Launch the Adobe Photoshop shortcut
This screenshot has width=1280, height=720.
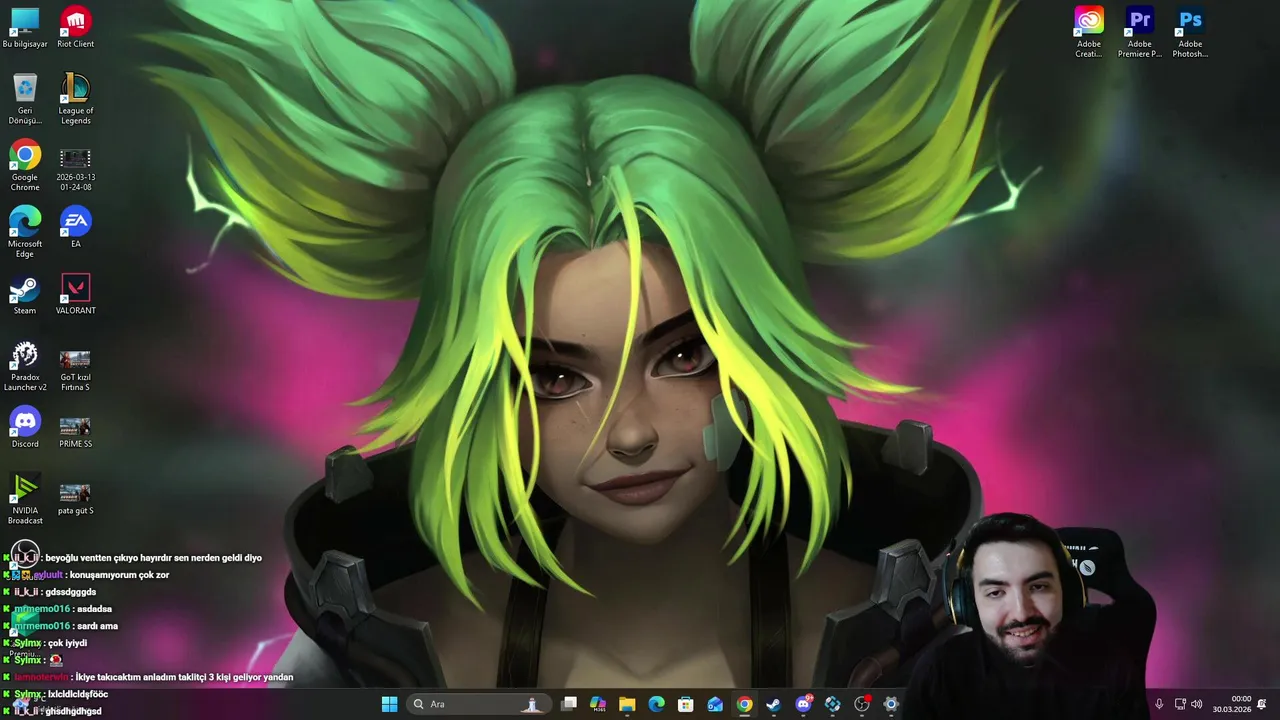(x=1190, y=32)
